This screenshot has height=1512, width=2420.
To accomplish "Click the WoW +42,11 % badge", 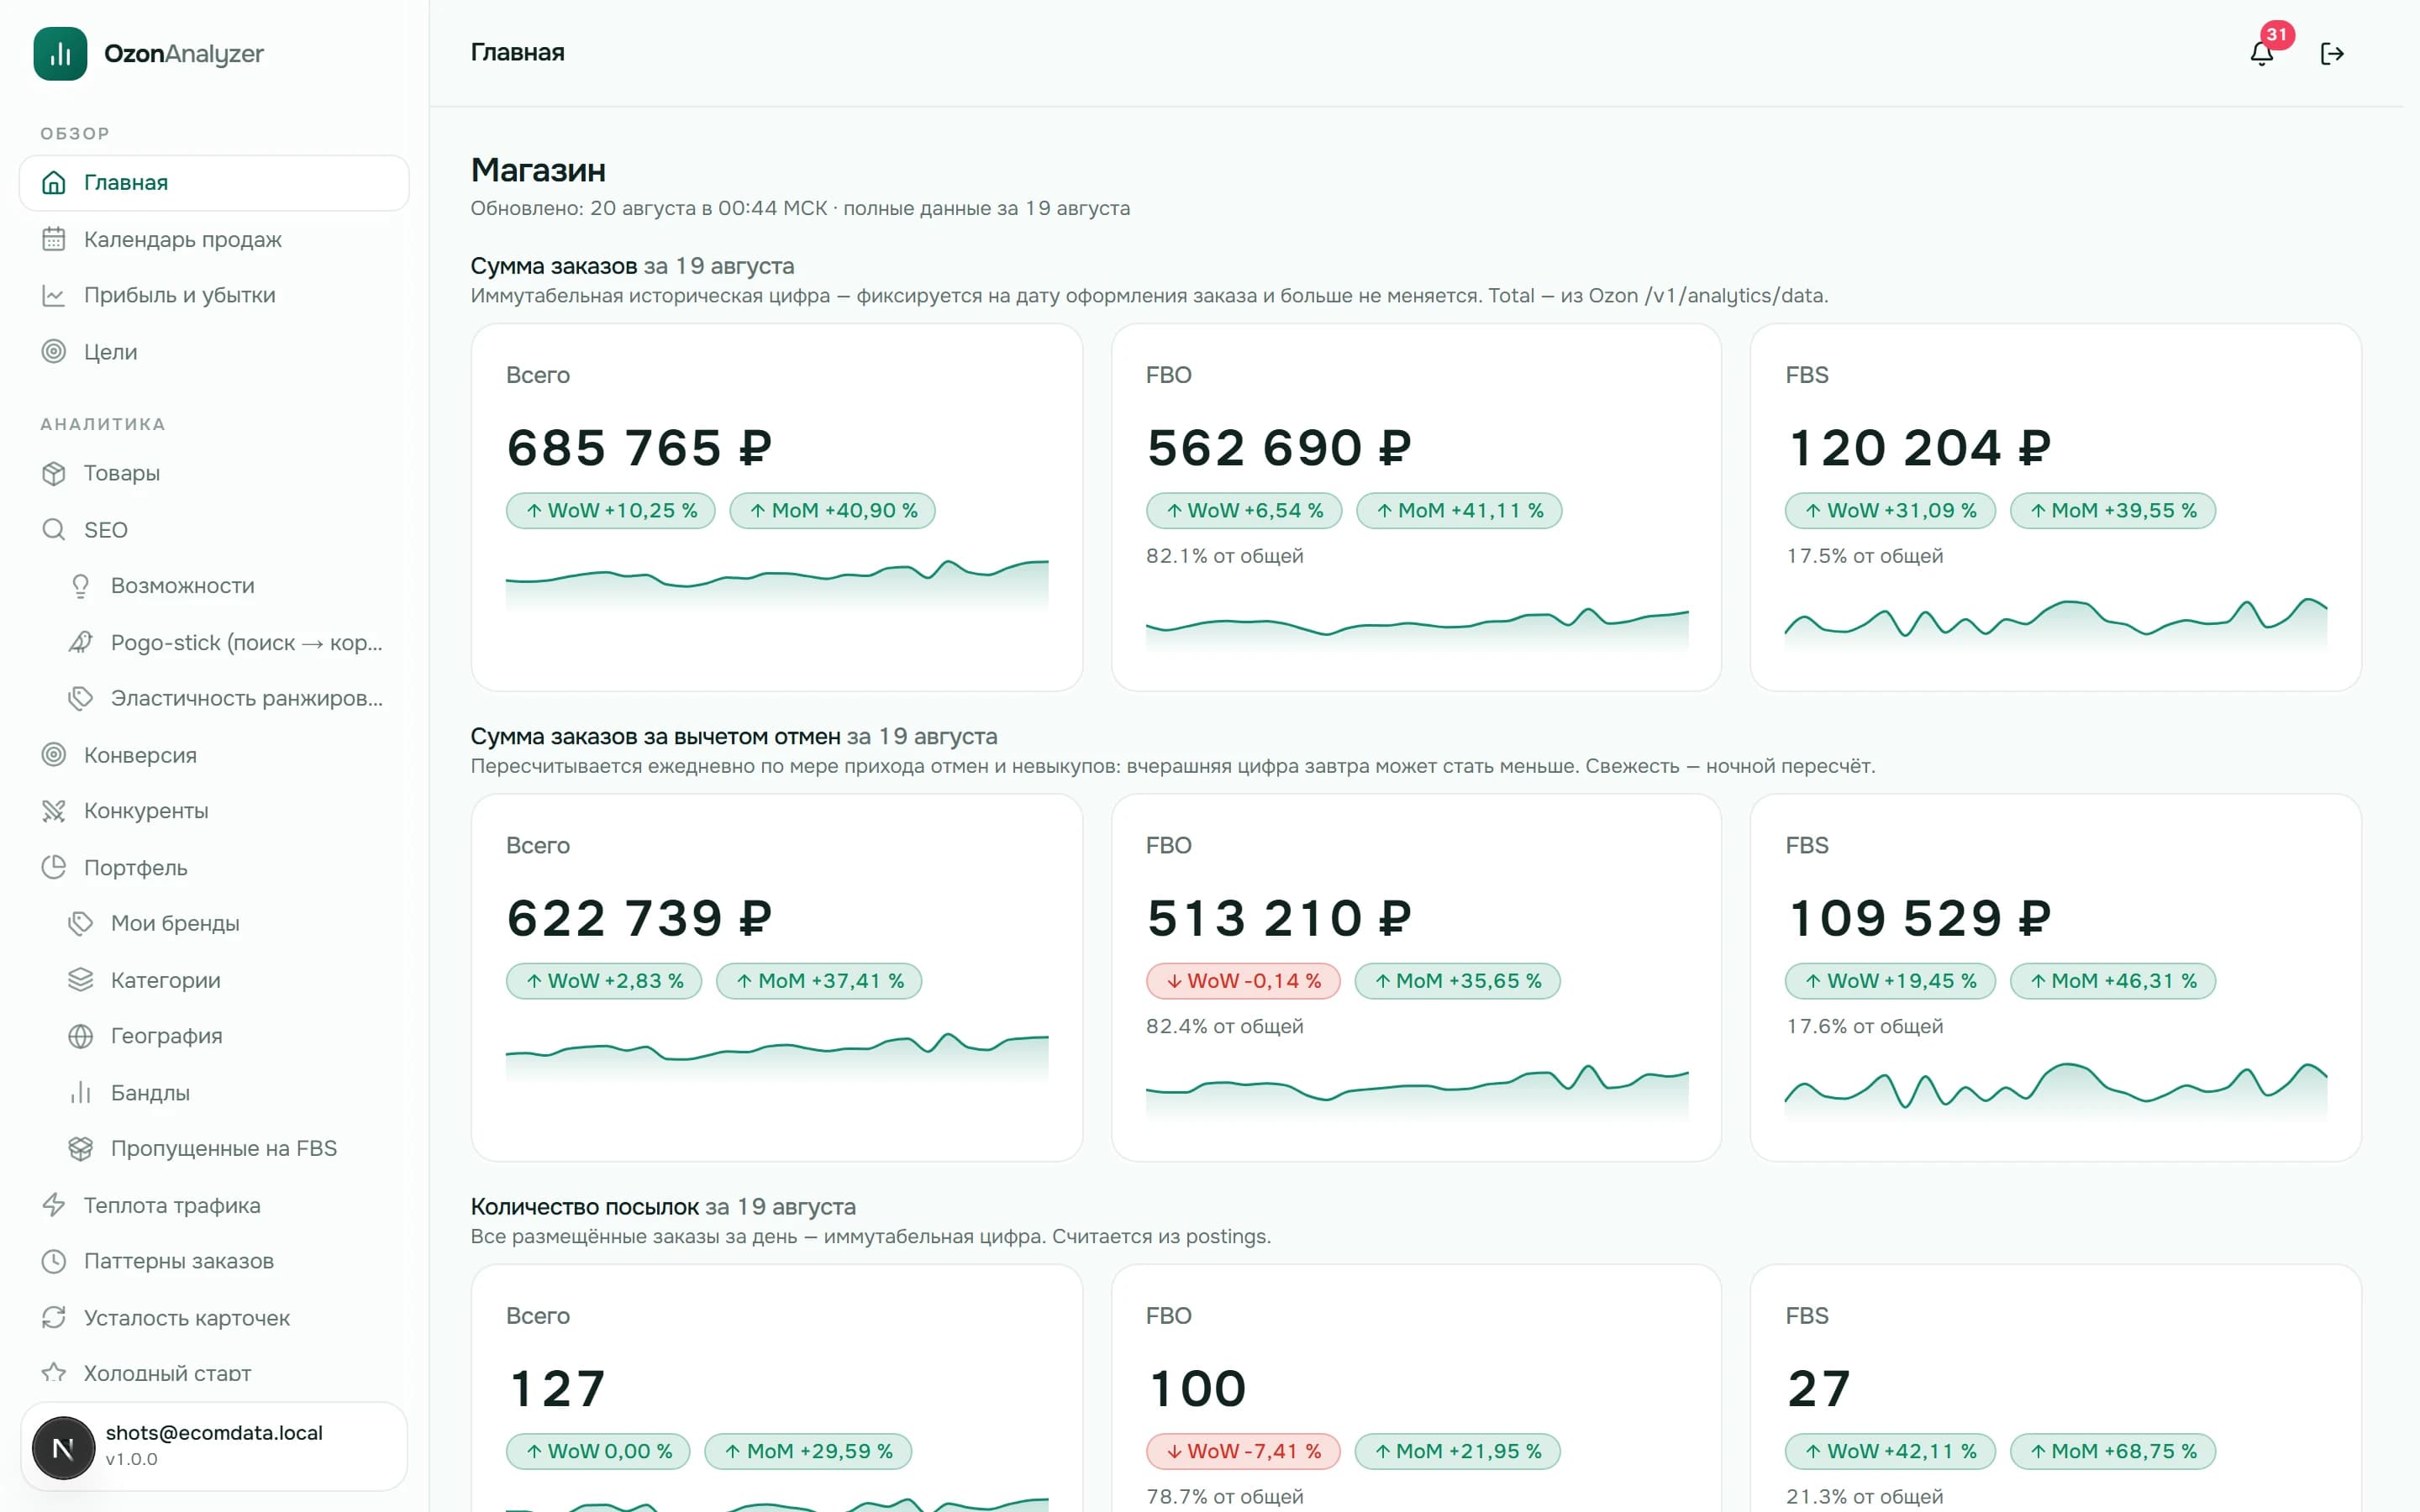I will pyautogui.click(x=1890, y=1451).
